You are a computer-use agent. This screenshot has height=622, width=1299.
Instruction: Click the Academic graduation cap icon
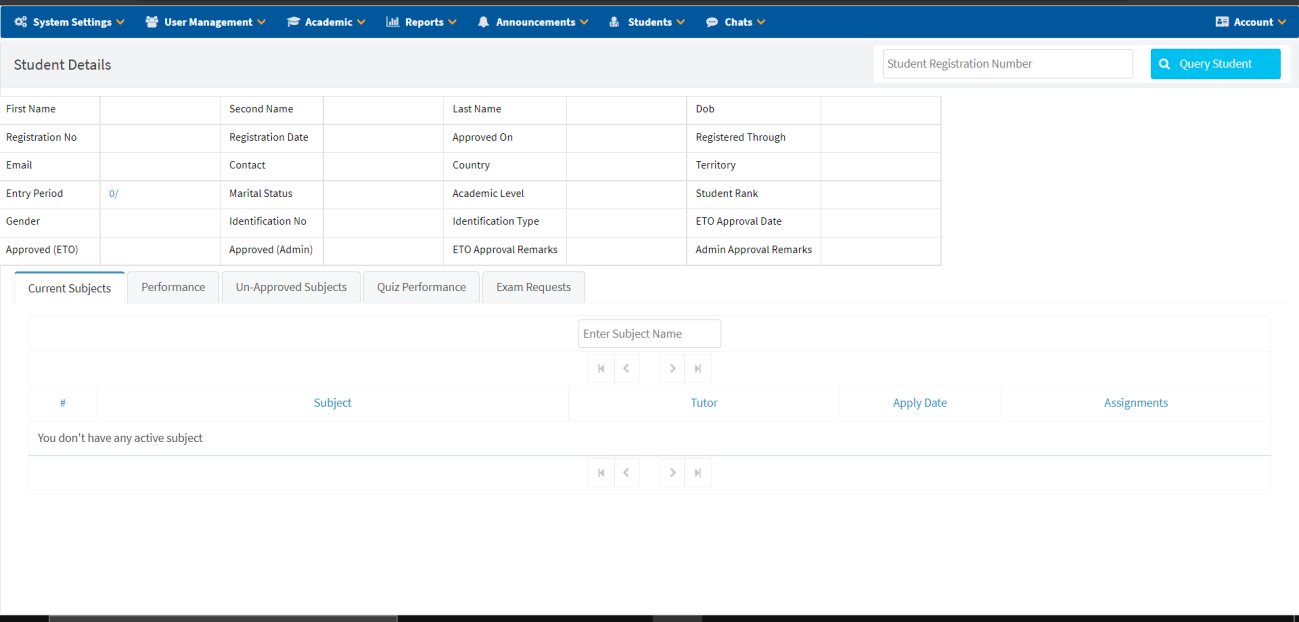click(x=293, y=22)
